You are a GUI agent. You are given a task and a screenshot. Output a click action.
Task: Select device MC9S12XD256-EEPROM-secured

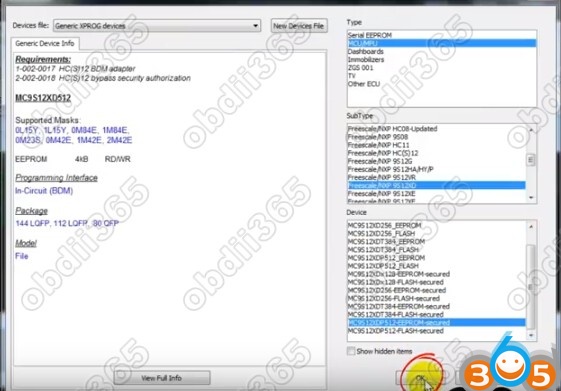[436, 290]
